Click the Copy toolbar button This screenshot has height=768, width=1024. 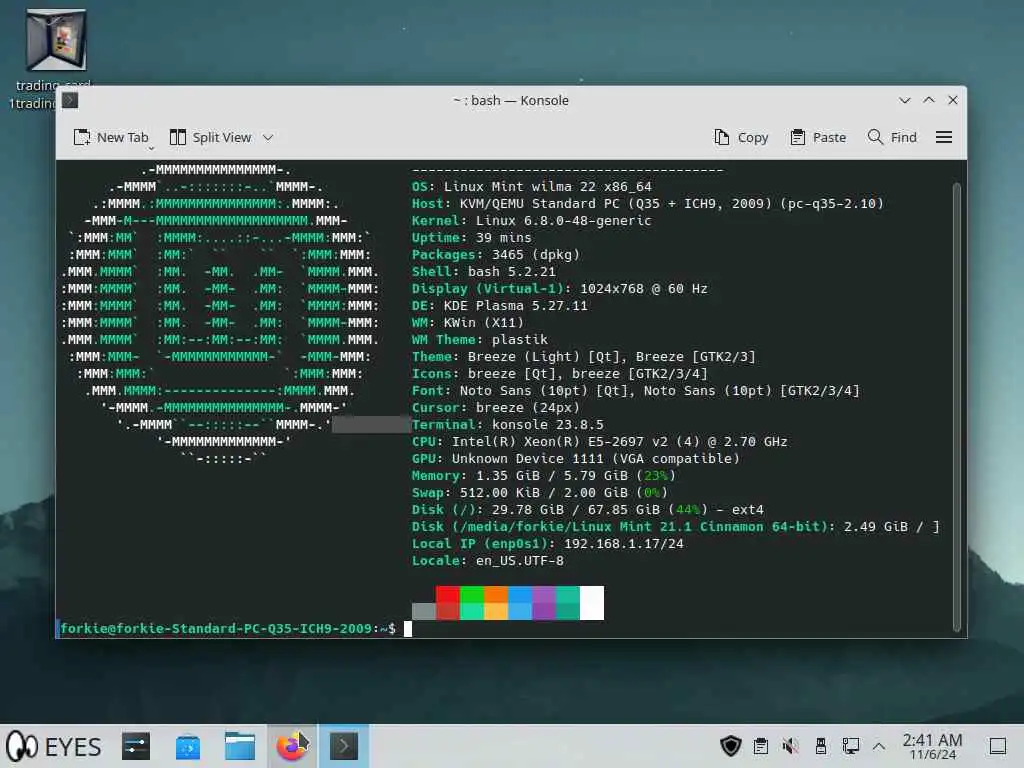click(x=741, y=137)
